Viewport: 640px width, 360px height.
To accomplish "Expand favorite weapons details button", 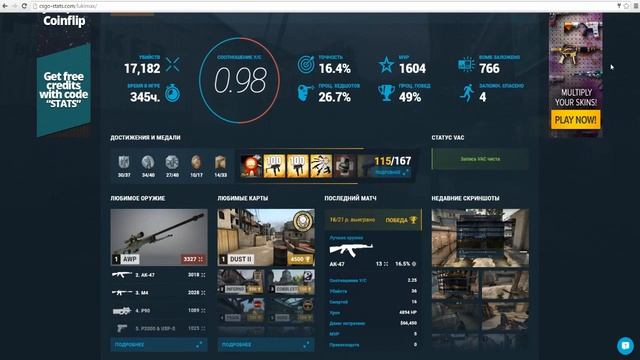I will pyautogui.click(x=159, y=344).
